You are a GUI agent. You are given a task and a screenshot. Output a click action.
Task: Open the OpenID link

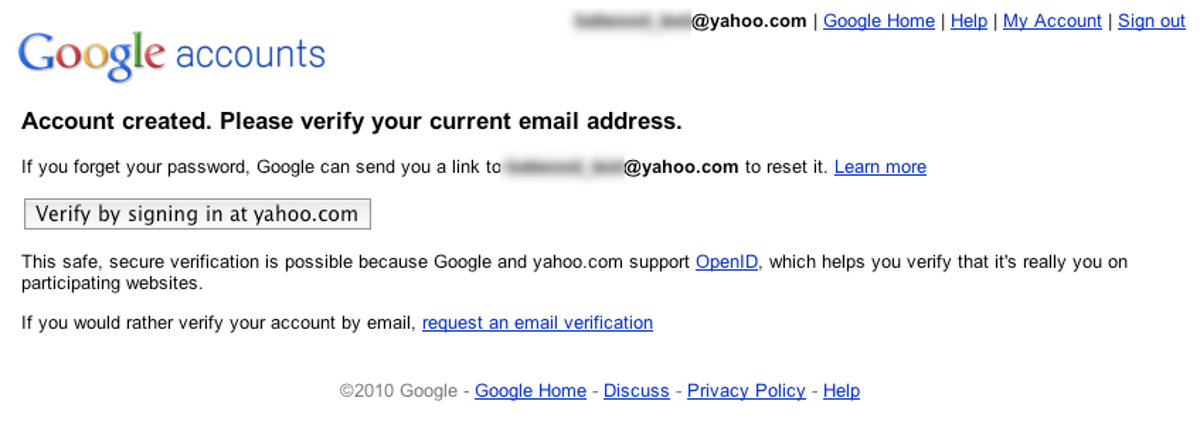tap(726, 262)
